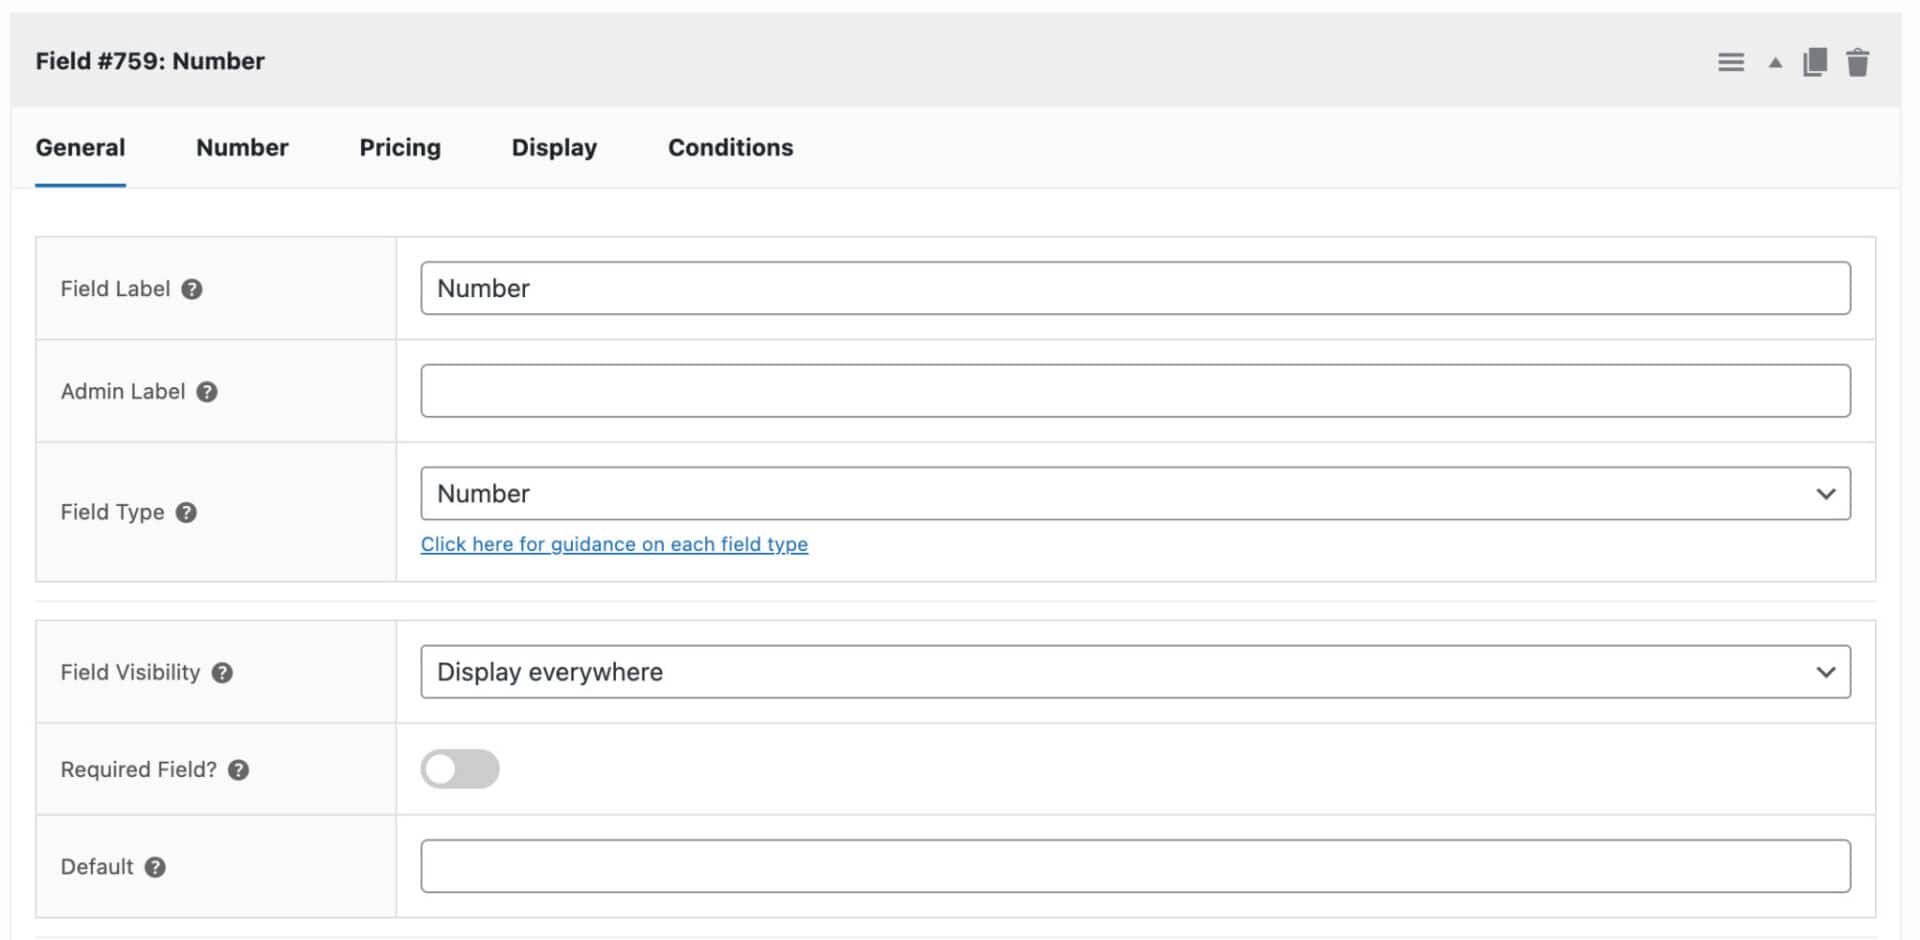Collapse the Field #759 panel
Screen dimensions: 1920x940
pyautogui.click(x=1774, y=61)
